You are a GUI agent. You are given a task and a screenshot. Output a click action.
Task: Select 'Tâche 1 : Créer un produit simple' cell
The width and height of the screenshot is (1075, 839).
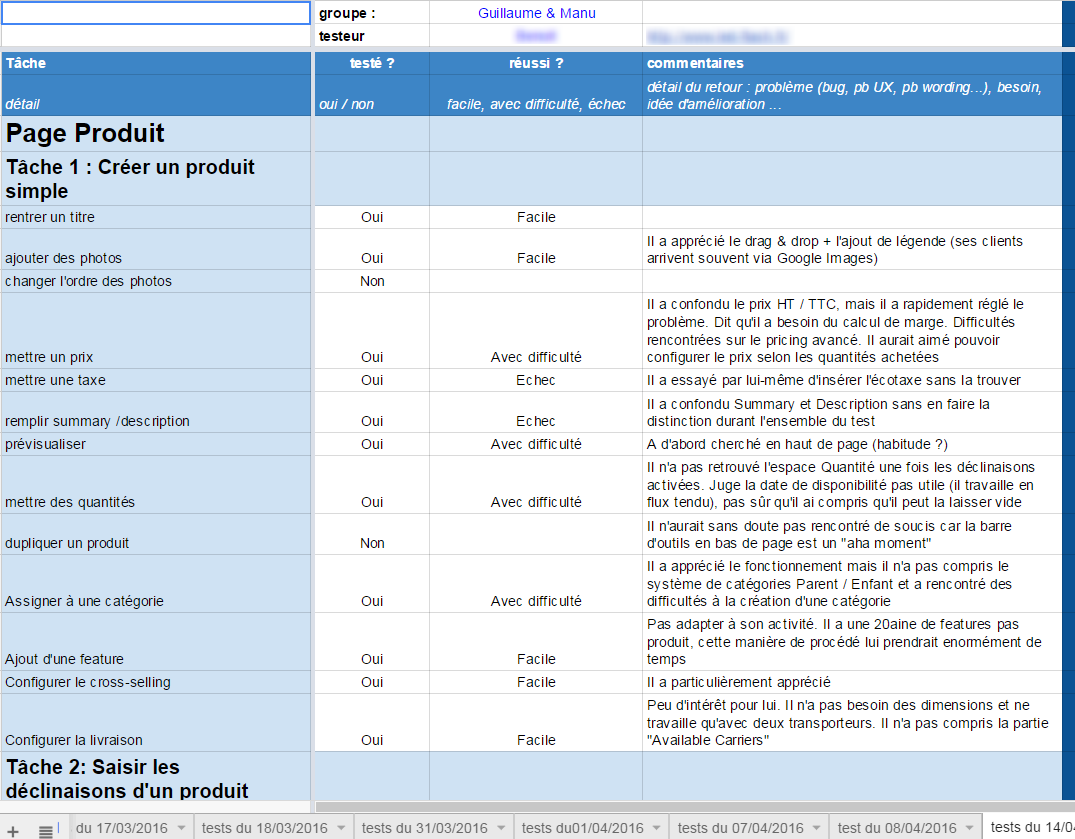pos(156,179)
